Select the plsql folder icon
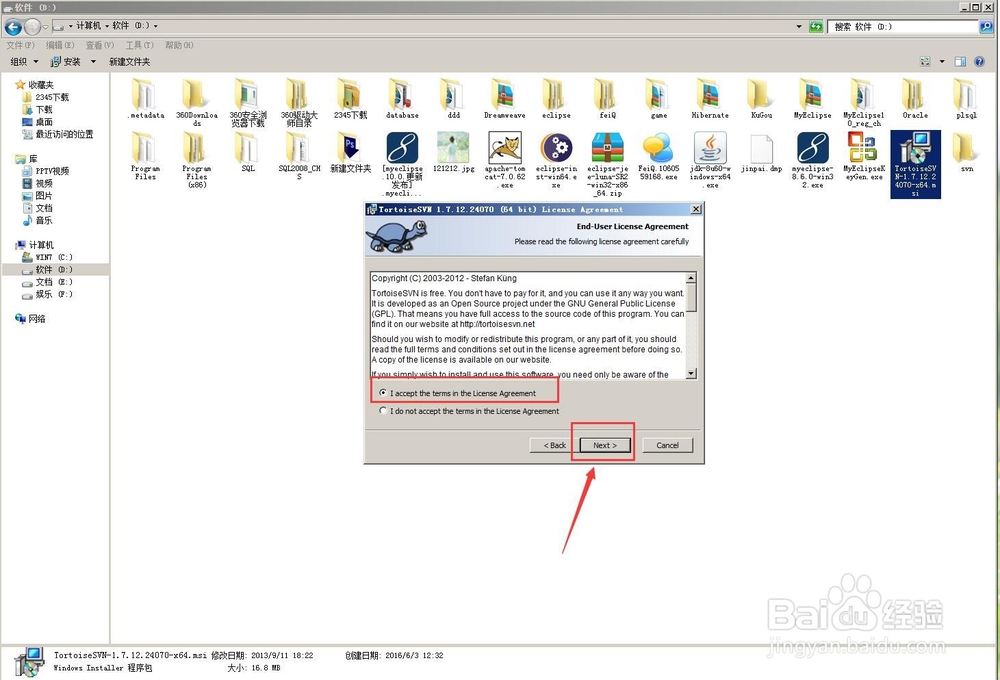Screen dimensions: 1000x680 (x=966, y=94)
